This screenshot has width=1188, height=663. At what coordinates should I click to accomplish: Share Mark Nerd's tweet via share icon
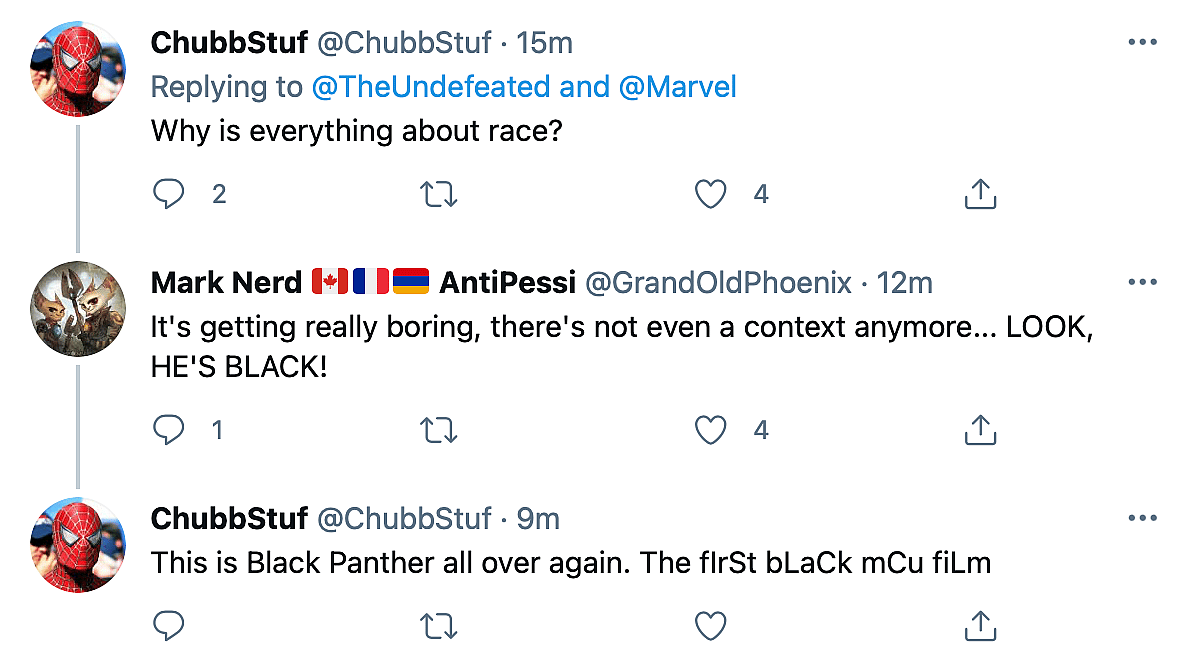(x=980, y=430)
